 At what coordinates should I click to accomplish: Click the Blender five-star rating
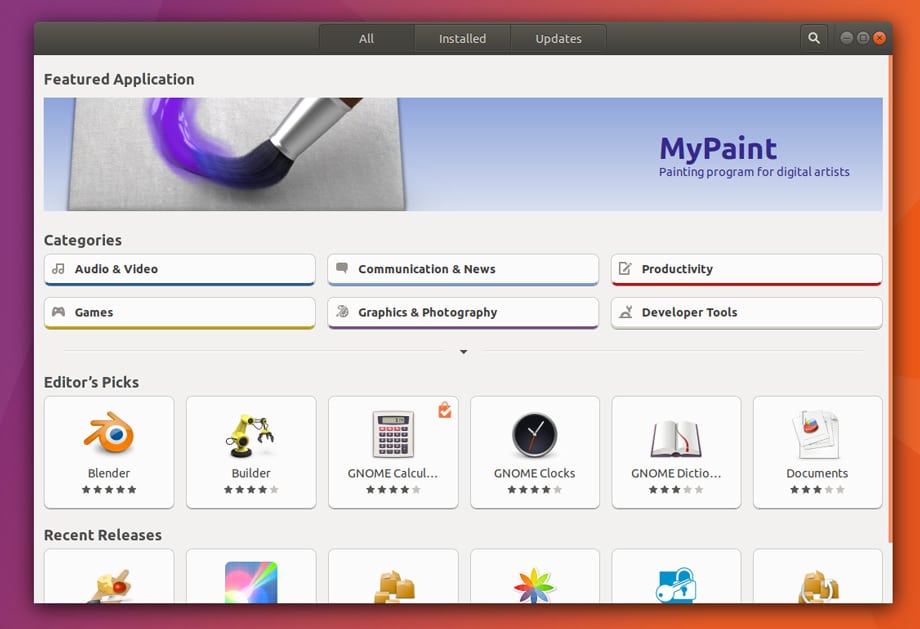pos(109,489)
